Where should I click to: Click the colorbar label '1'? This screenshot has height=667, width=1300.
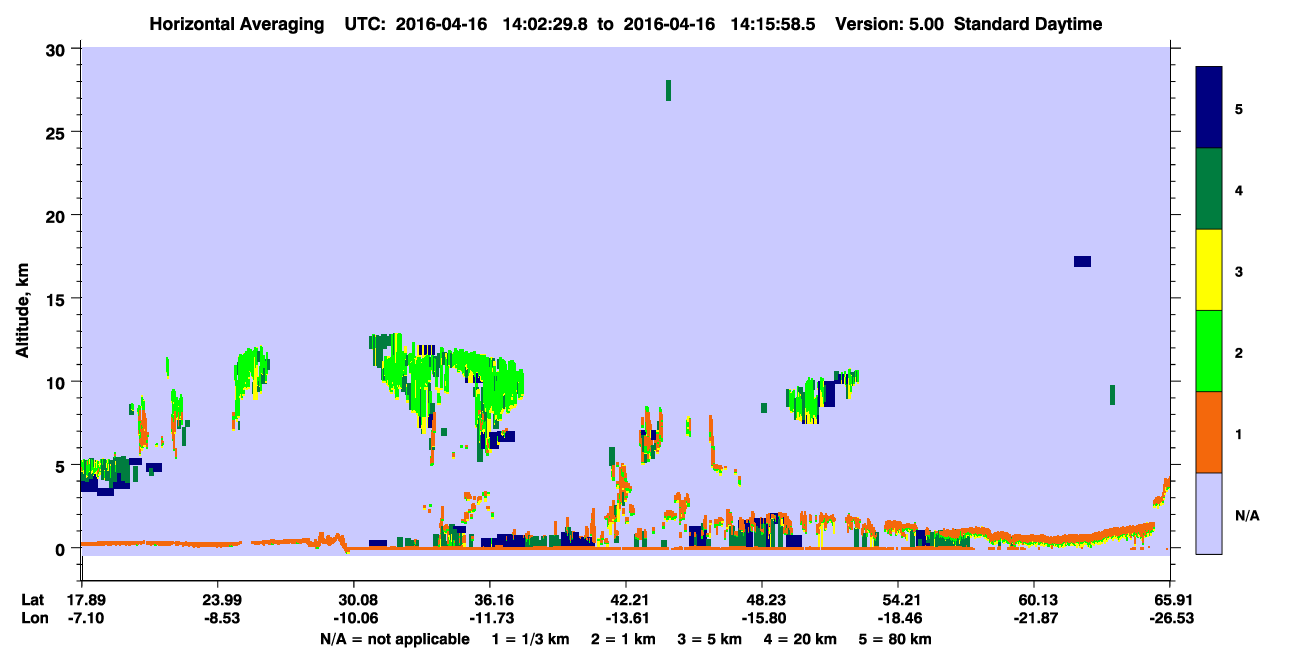[1239, 433]
